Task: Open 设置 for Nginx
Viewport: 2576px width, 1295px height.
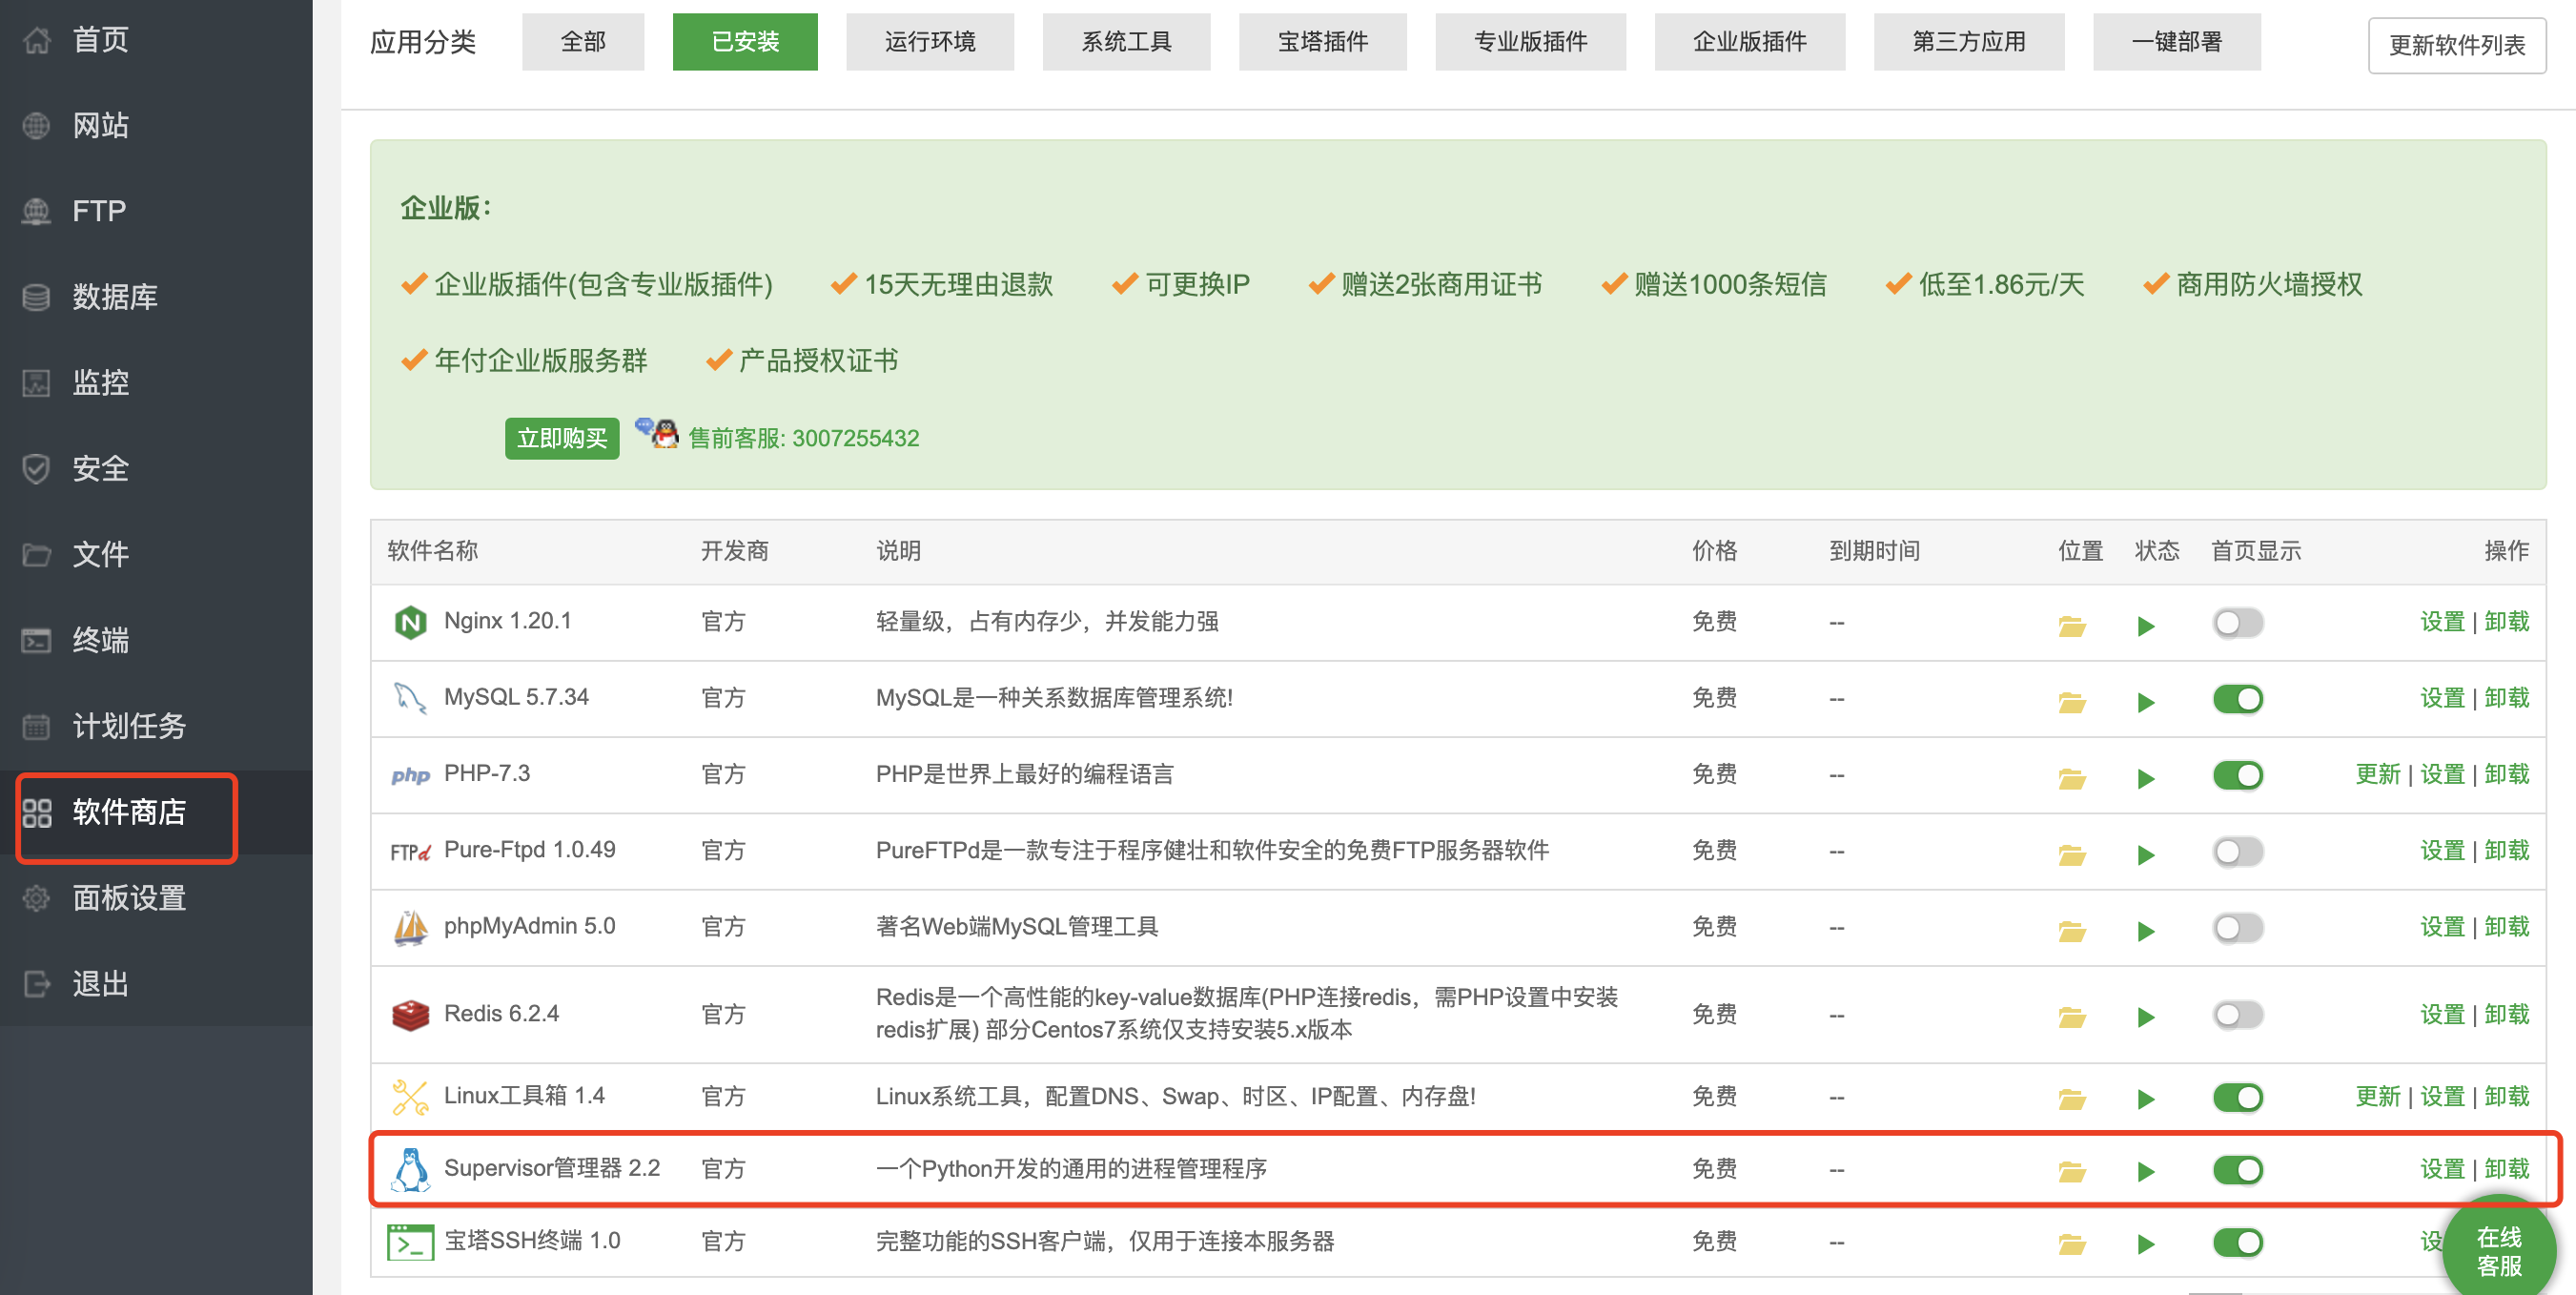Action: click(x=2442, y=622)
